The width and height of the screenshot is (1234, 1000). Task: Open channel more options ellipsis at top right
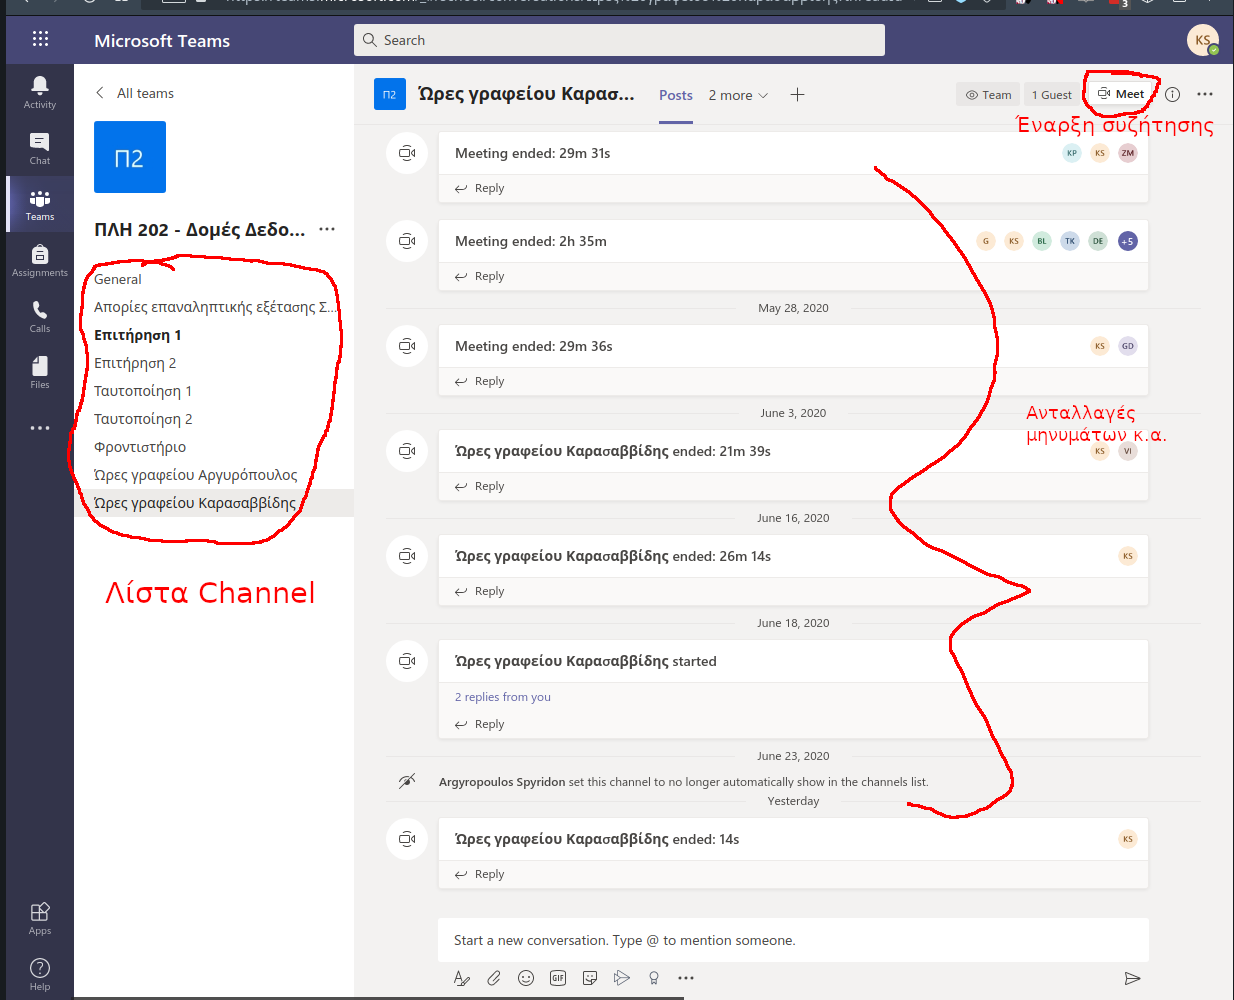click(x=1205, y=94)
